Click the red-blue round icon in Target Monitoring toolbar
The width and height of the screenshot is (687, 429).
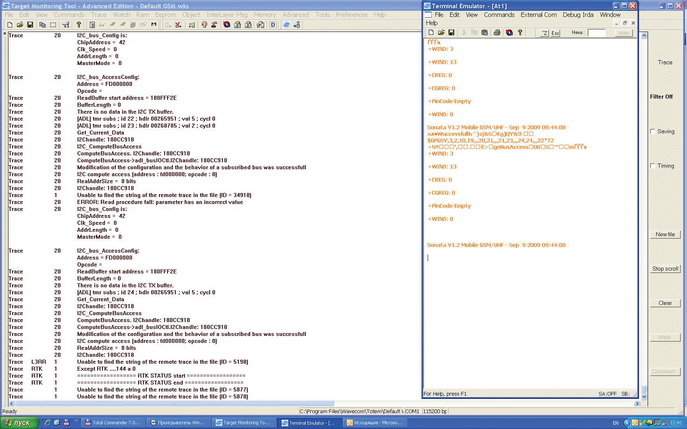226,25
